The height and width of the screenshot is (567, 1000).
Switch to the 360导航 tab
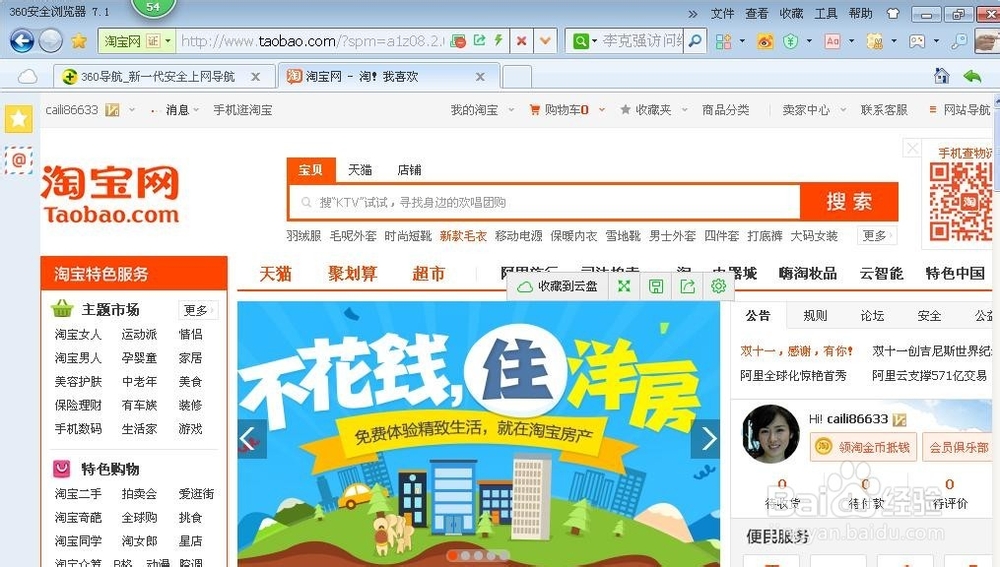click(x=158, y=77)
